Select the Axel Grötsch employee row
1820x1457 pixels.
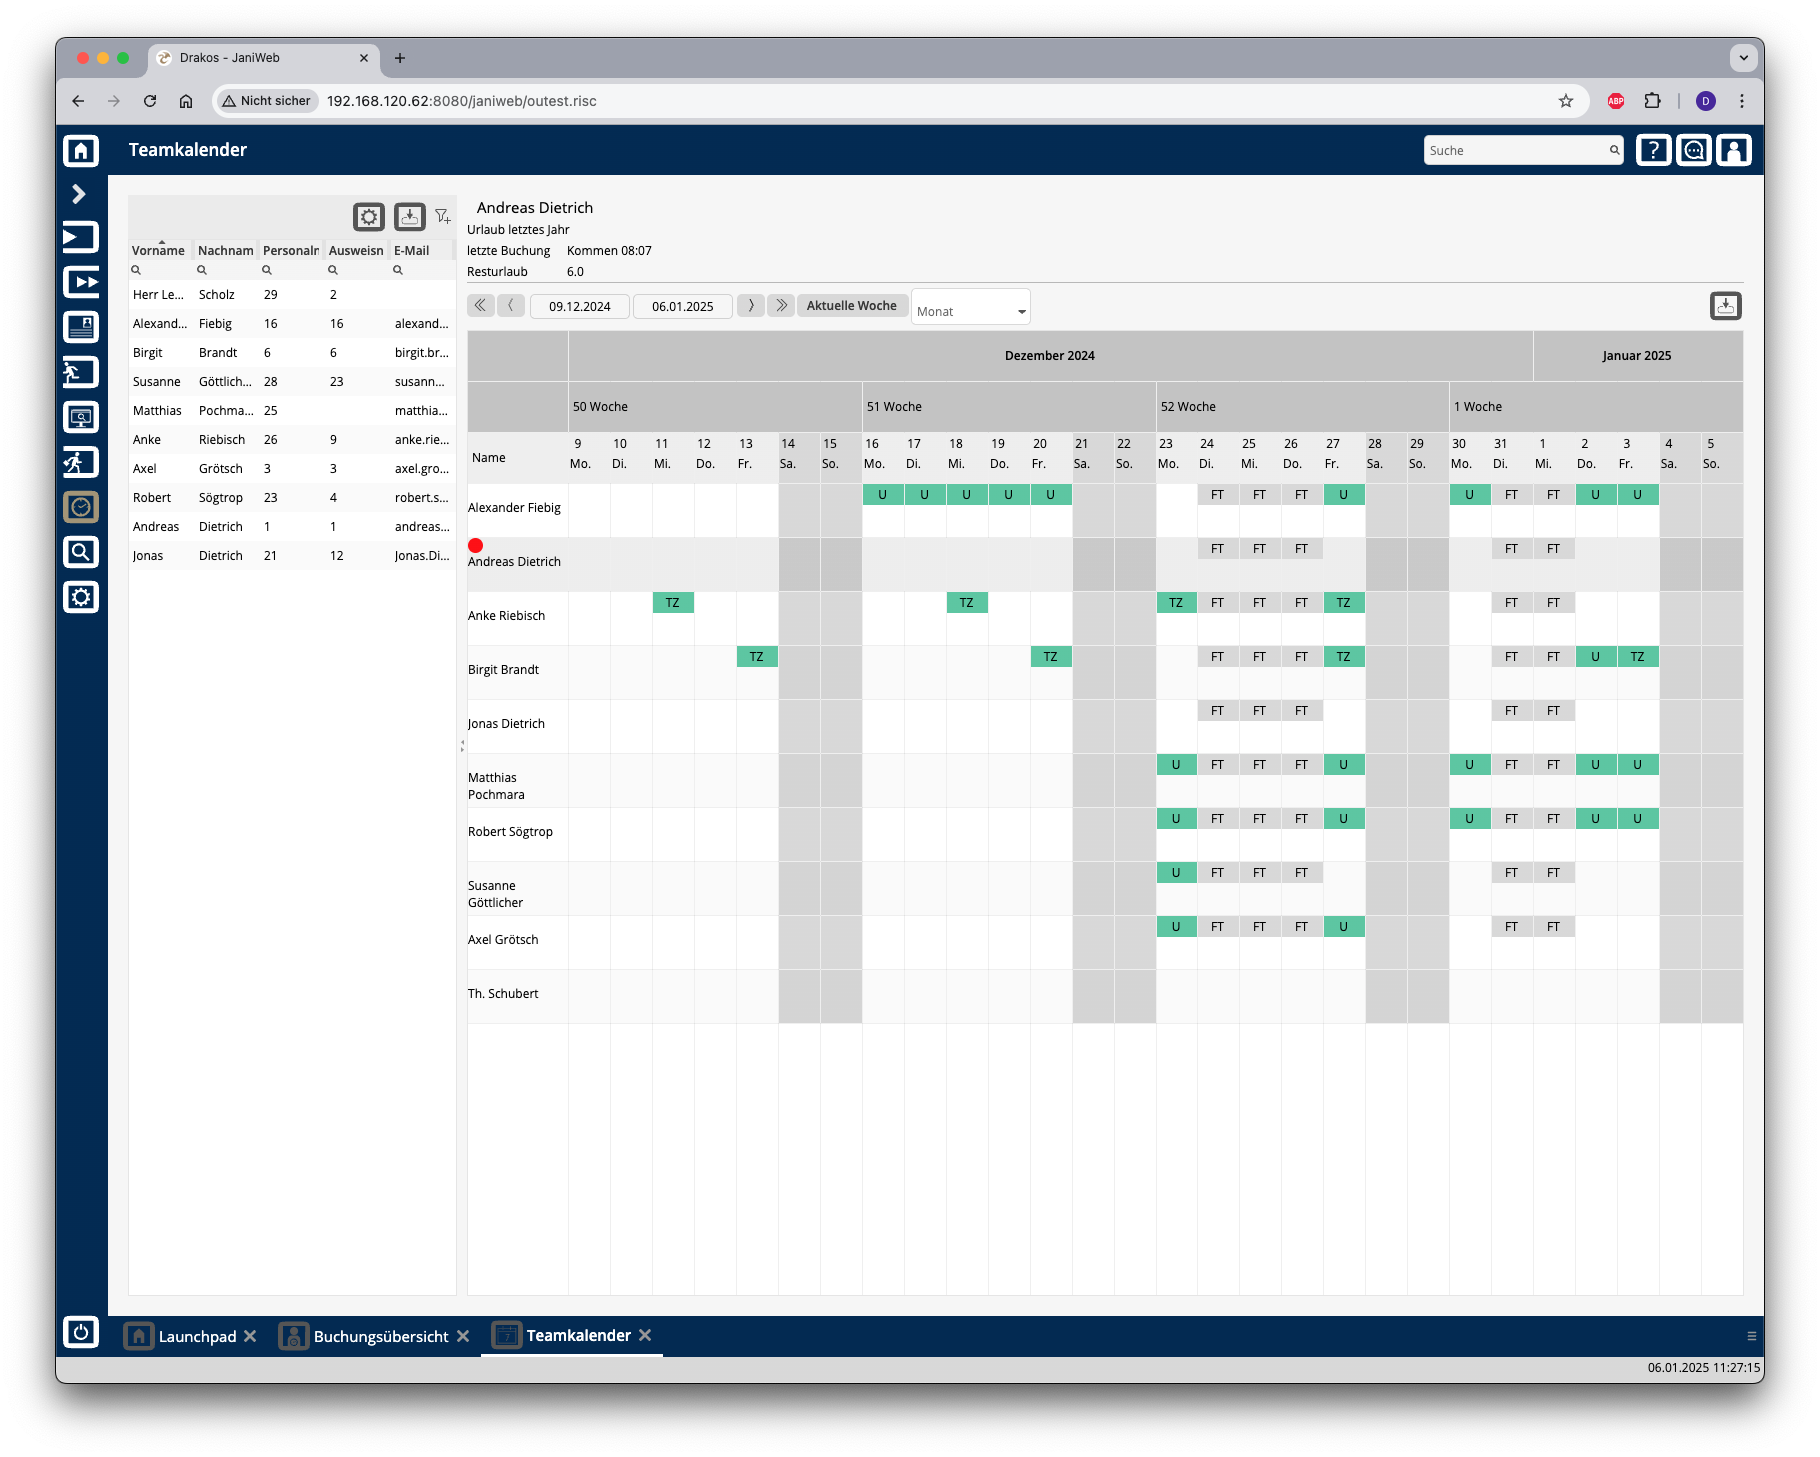[292, 468]
